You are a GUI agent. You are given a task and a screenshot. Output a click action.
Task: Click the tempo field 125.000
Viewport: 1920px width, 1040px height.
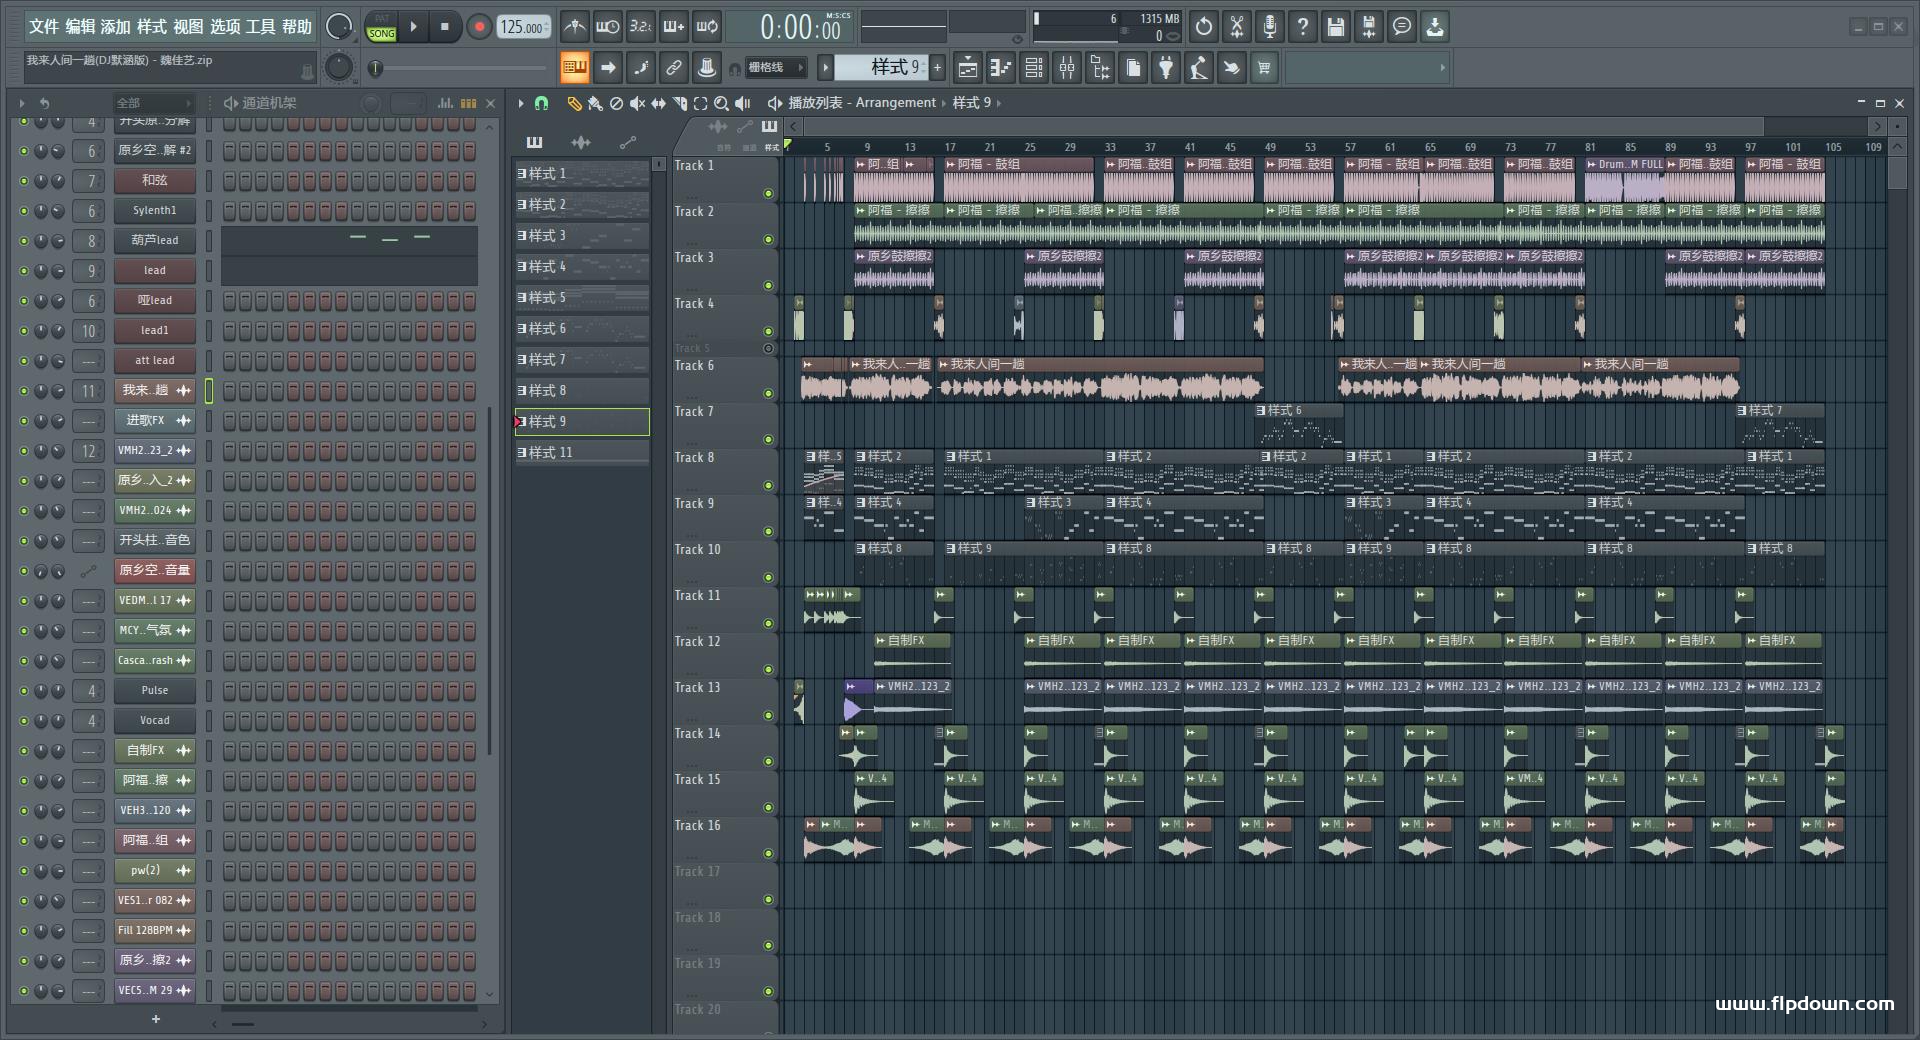(523, 27)
